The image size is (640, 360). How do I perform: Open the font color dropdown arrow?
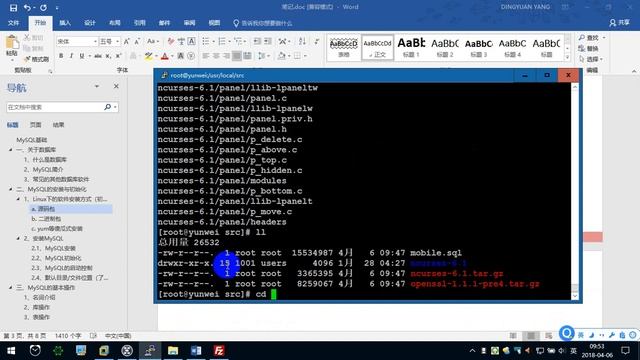click(x=171, y=56)
